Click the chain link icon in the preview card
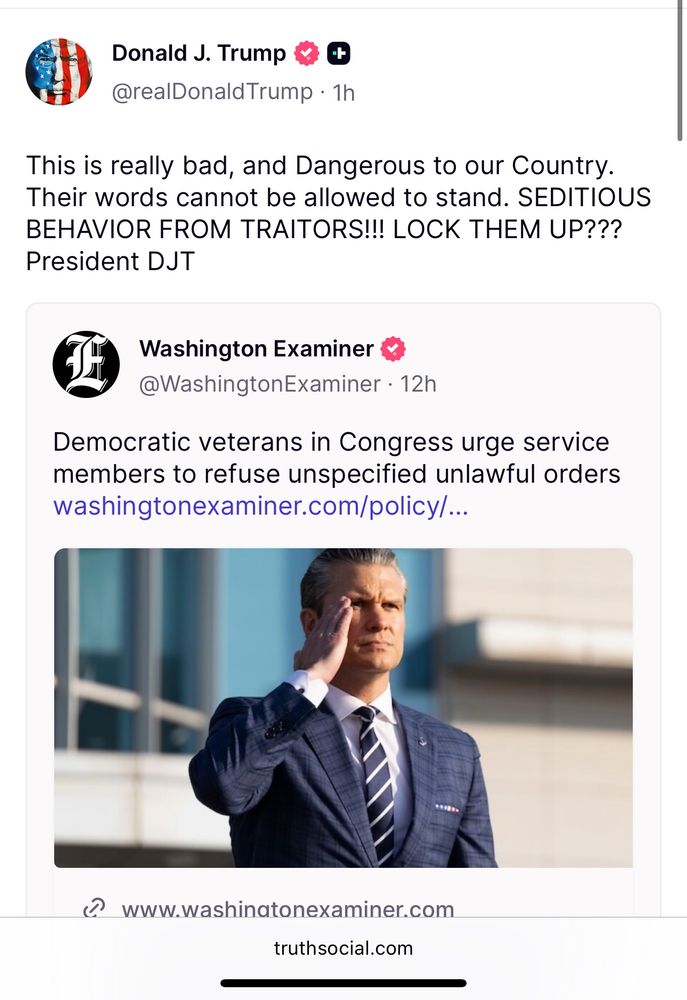Image resolution: width=687 pixels, height=1000 pixels. pyautogui.click(x=94, y=909)
